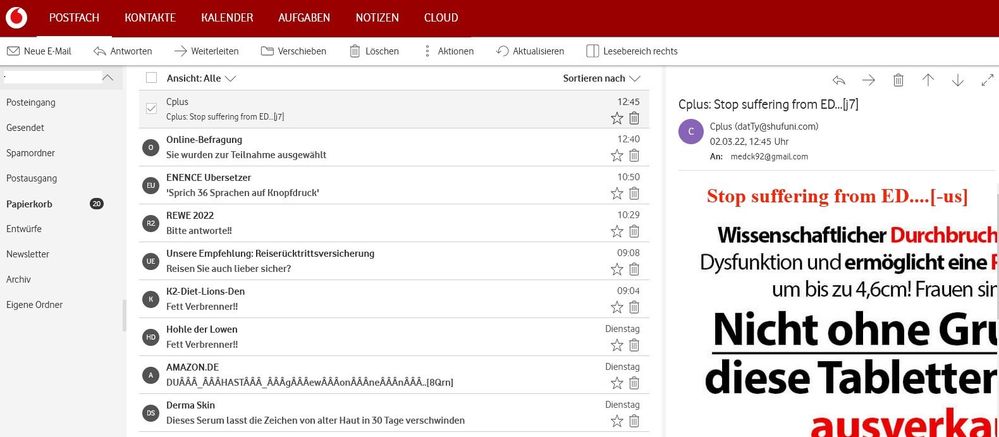Open the Postfach tab
Viewport: 999px width, 437px height.
[75, 18]
